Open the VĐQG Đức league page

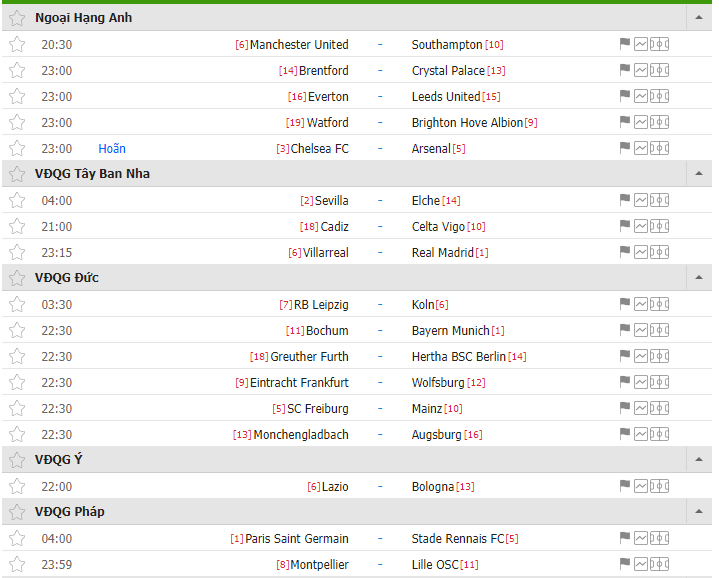tap(66, 278)
